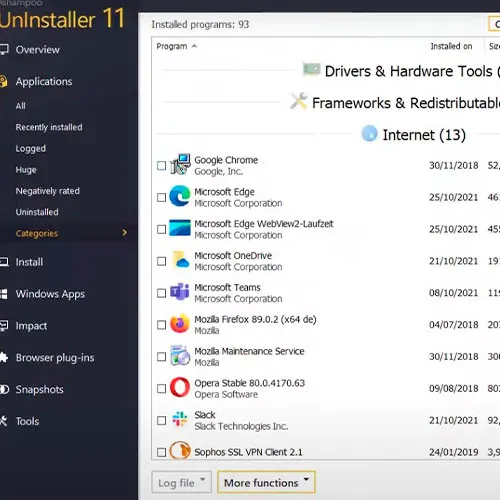
Task: Click the Impact sidebar icon
Action: [x=4, y=325]
